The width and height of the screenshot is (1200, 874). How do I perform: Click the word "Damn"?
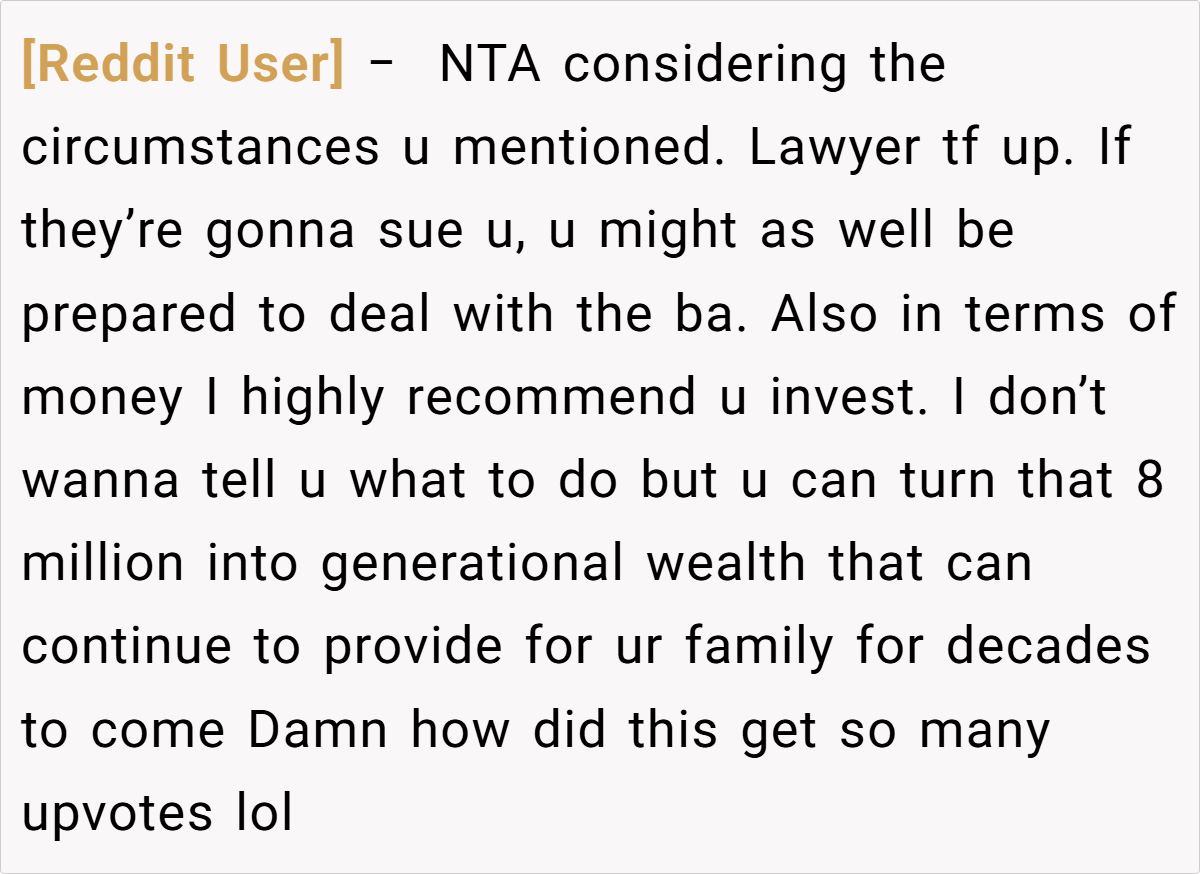(318, 731)
